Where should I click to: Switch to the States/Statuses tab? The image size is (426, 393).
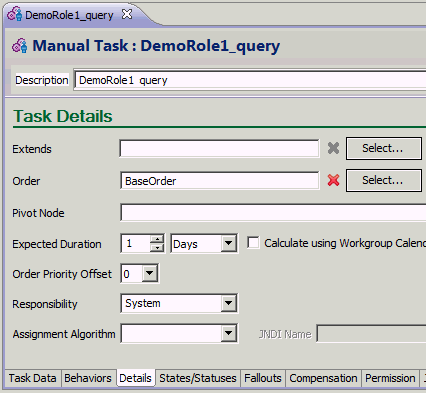click(x=198, y=378)
